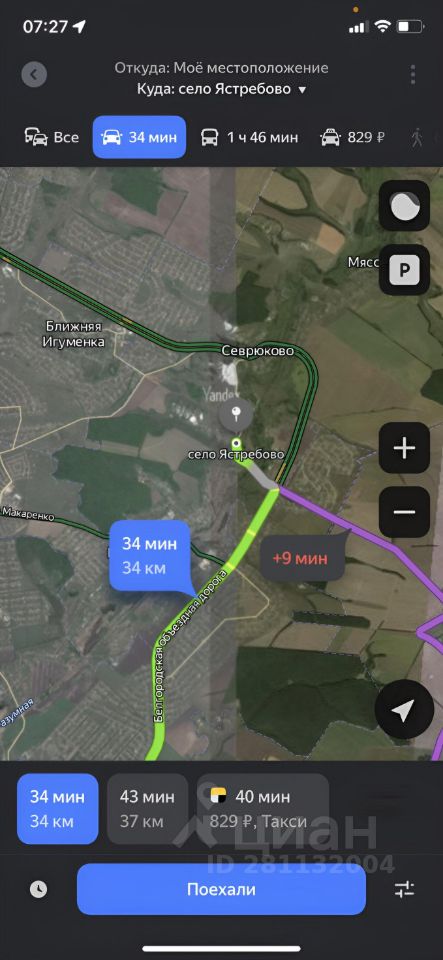Open the three-dot options menu
The width and height of the screenshot is (443, 960).
(413, 75)
